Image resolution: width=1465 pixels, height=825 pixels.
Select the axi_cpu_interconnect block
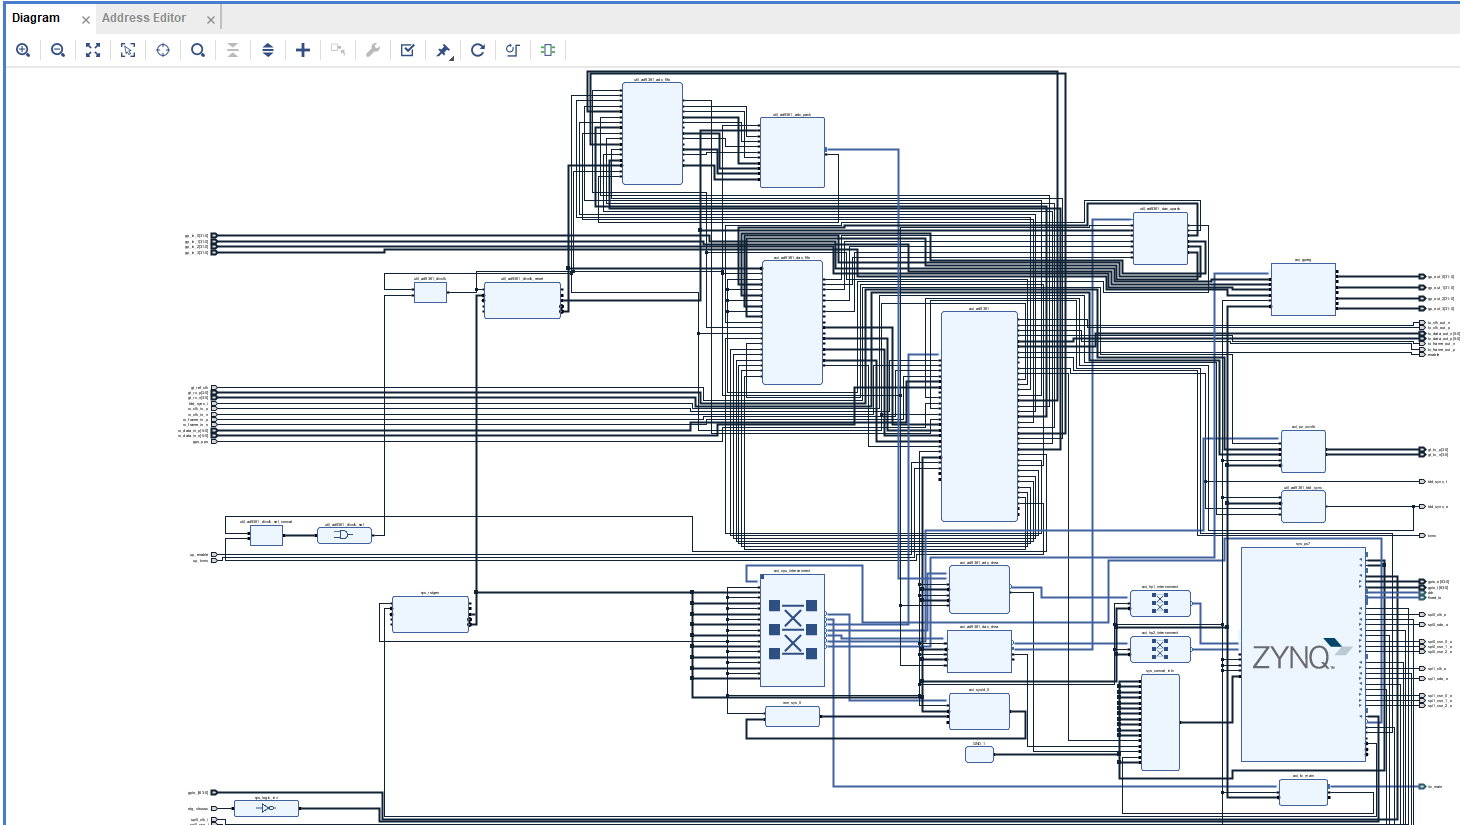792,630
